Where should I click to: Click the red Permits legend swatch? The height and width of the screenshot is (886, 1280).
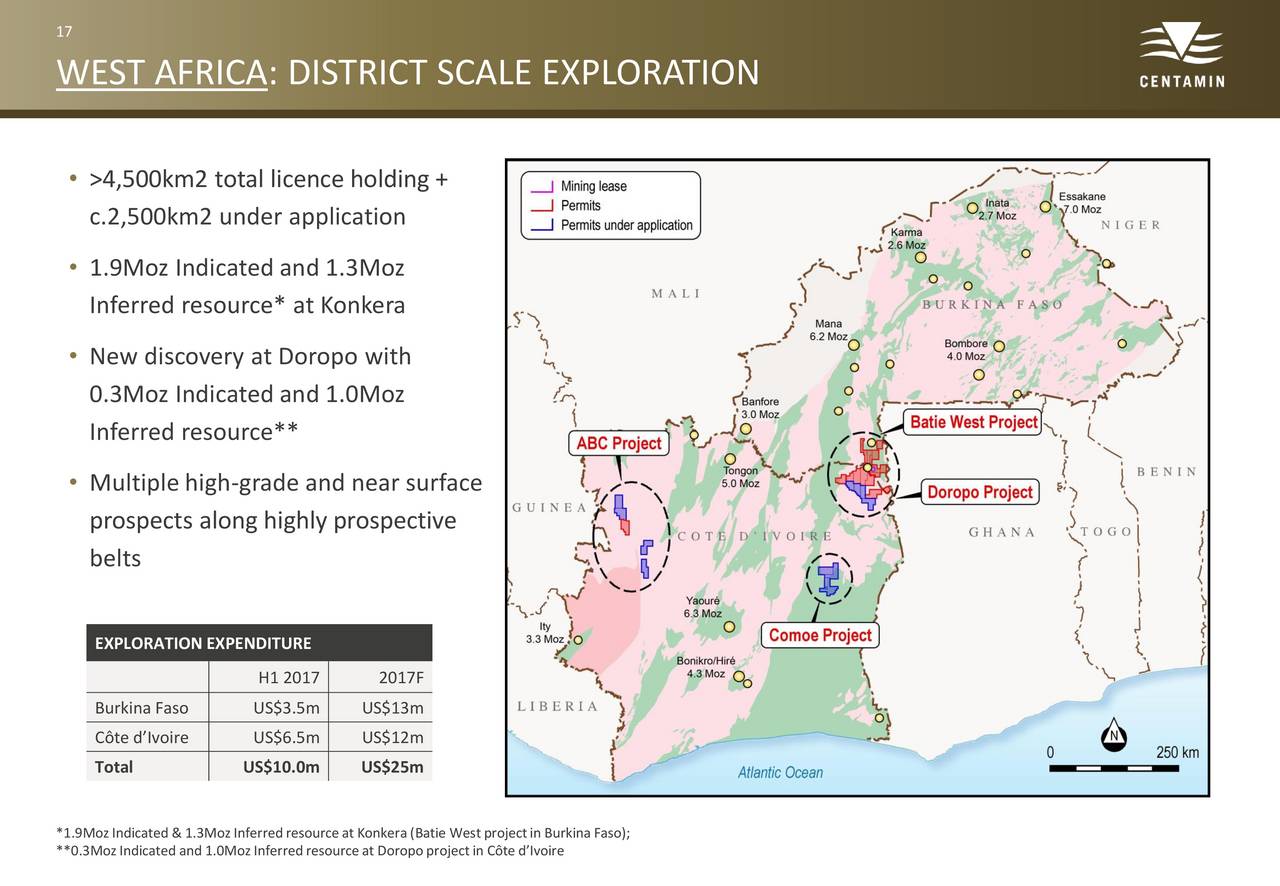(540, 205)
